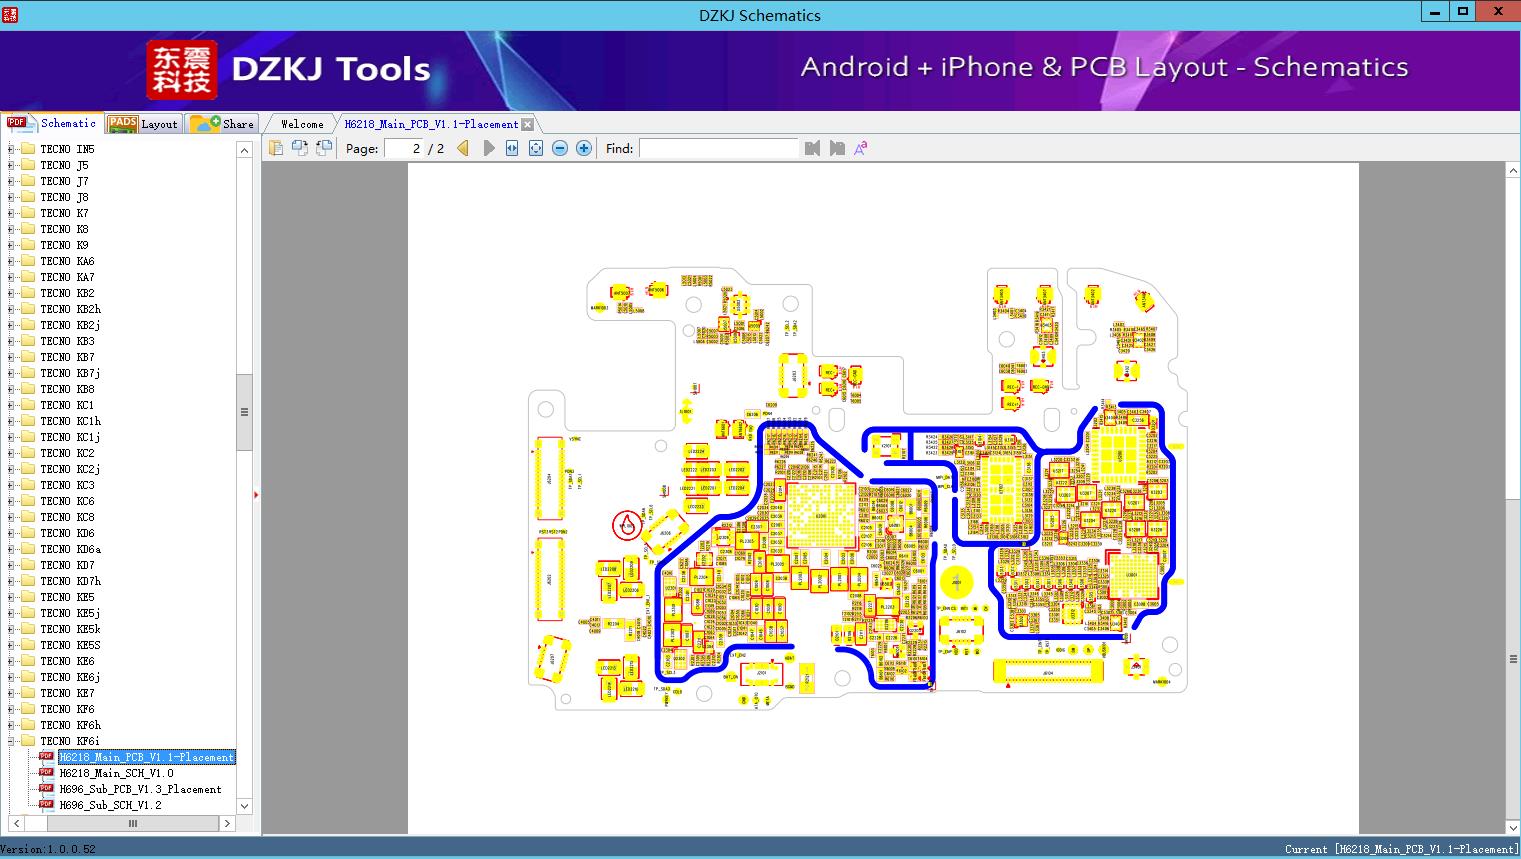This screenshot has height=859, width=1521.
Task: Toggle match case search option
Action: pyautogui.click(x=861, y=148)
